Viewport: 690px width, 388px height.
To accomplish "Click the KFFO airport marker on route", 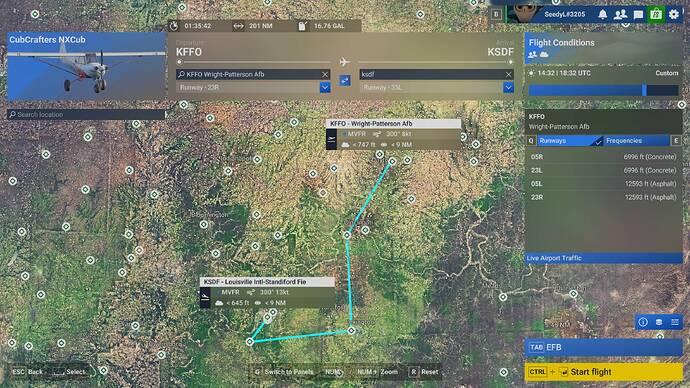I will click(x=392, y=161).
